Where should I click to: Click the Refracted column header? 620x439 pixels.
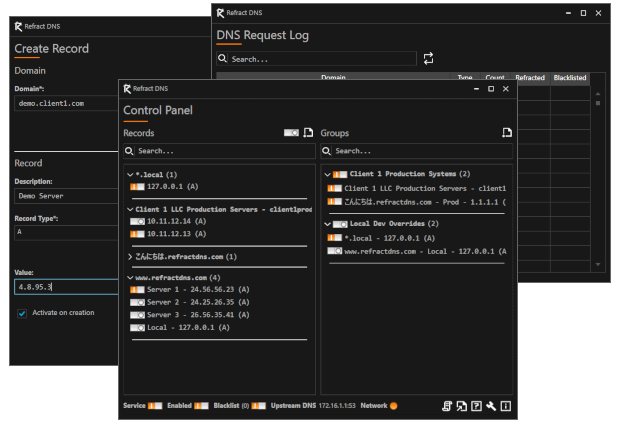click(530, 78)
